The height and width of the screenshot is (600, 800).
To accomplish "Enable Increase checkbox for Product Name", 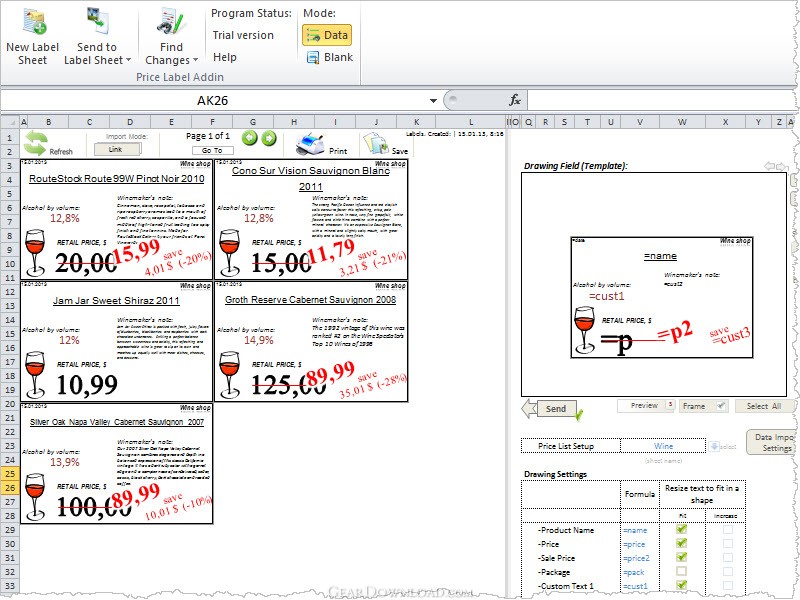I will pos(728,530).
